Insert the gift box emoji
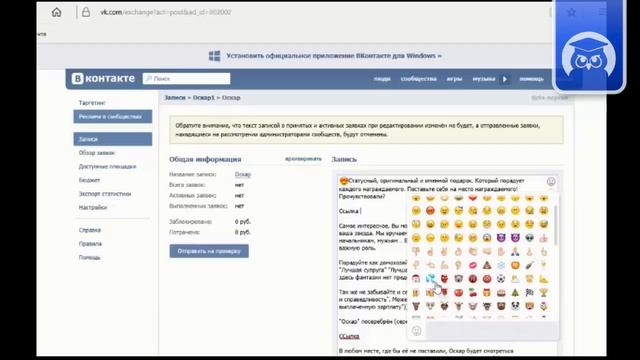Screen dimensions: 640x360 487,292
